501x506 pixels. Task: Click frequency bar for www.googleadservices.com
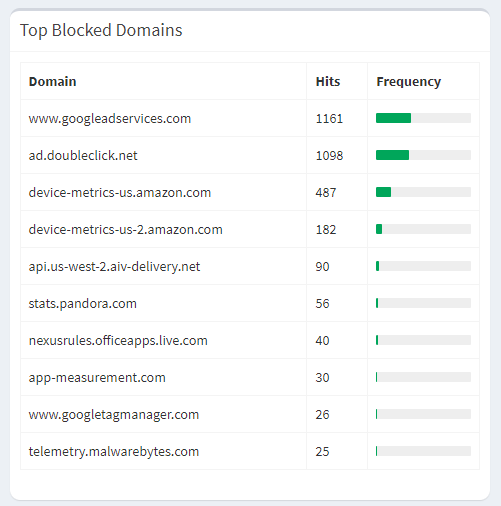(423, 118)
